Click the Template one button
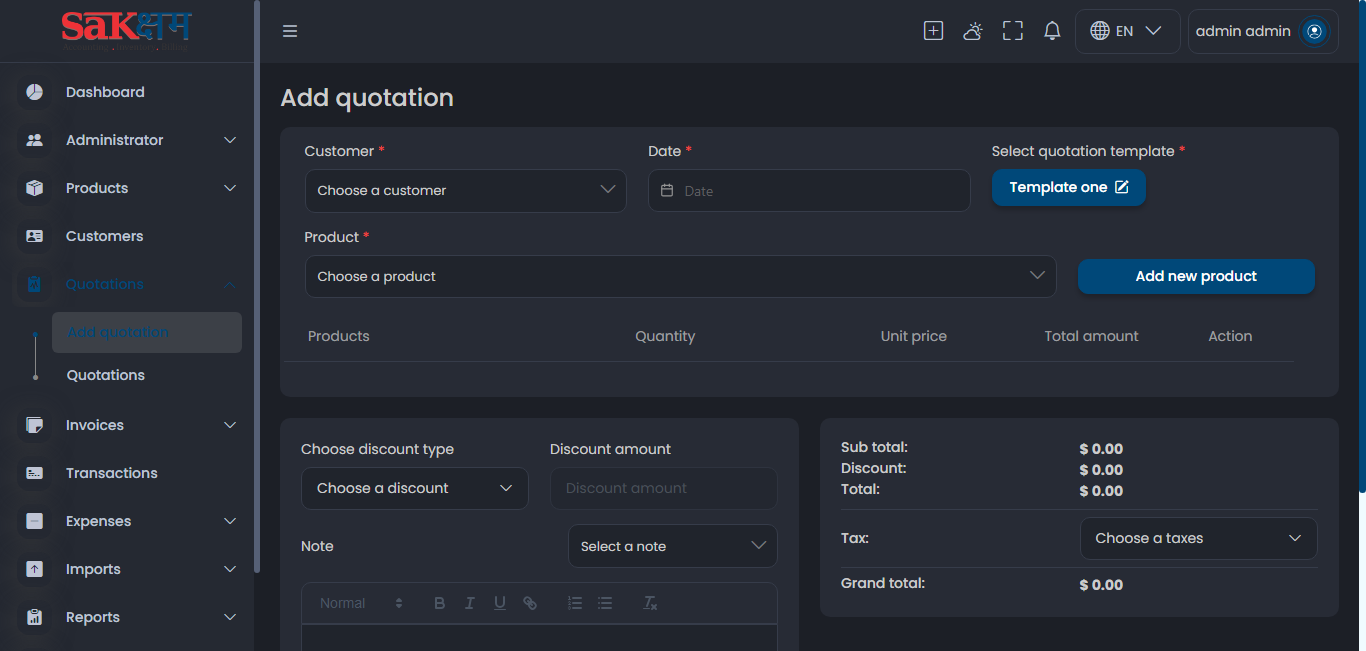Viewport: 1366px width, 651px height. [x=1068, y=188]
